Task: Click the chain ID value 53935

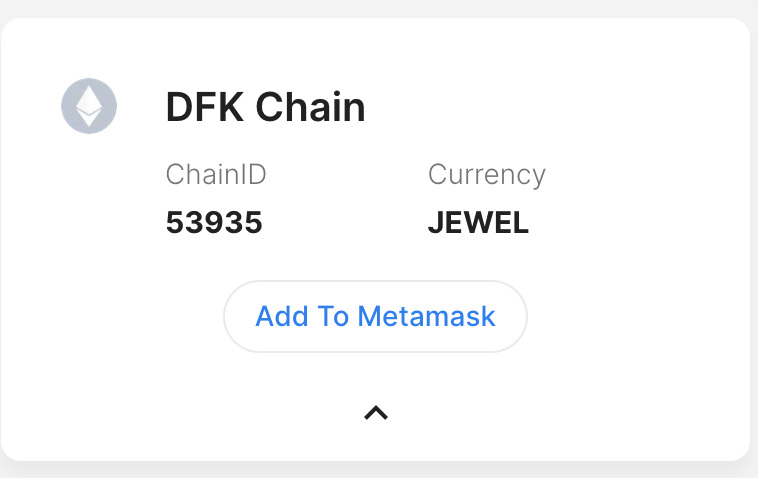Action: (214, 222)
